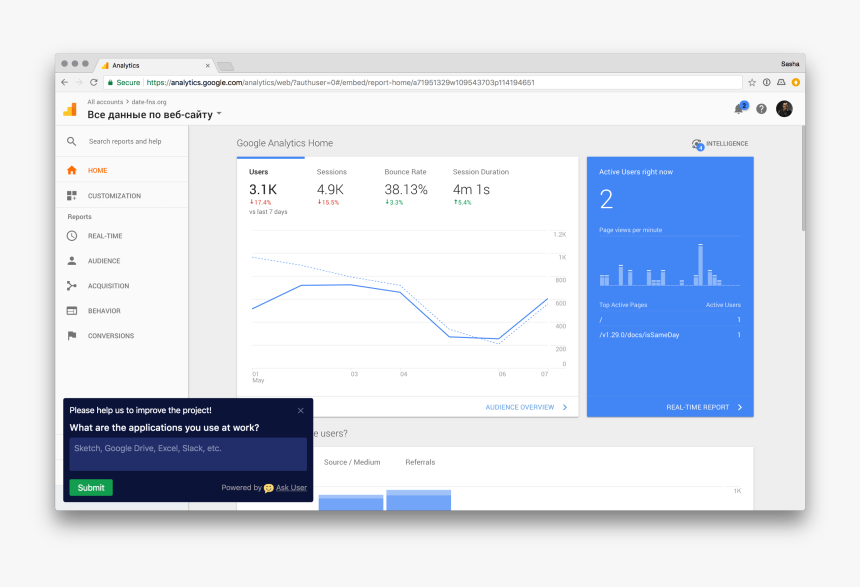Open the Behavior reports section
Screen dimensions: 860x587
[x=122, y=311]
